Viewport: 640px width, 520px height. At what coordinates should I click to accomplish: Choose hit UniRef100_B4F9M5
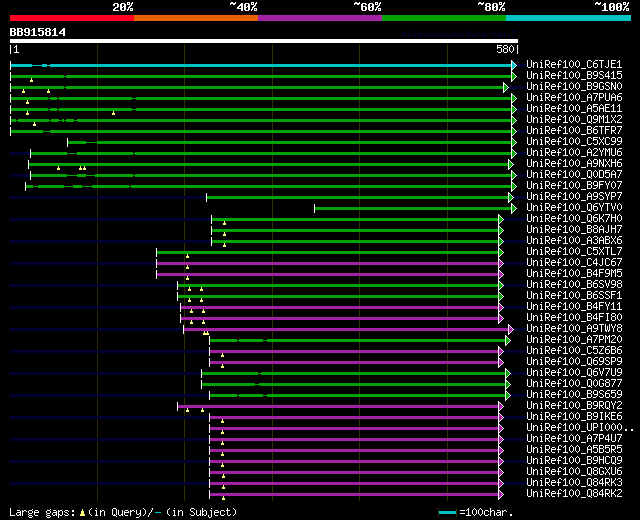coord(574,274)
